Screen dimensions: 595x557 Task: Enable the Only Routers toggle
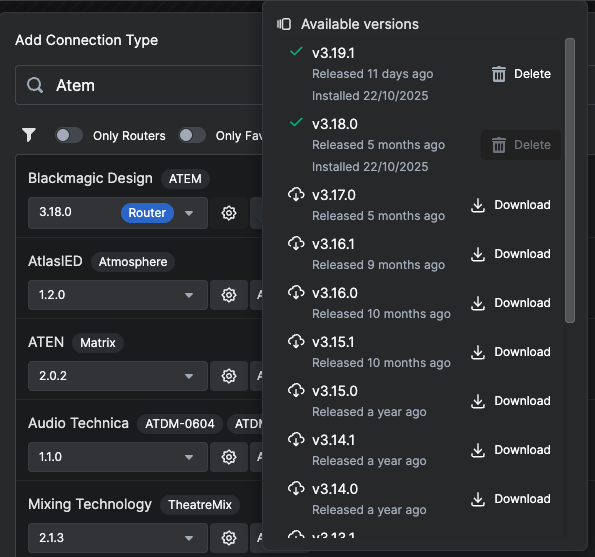pos(69,135)
